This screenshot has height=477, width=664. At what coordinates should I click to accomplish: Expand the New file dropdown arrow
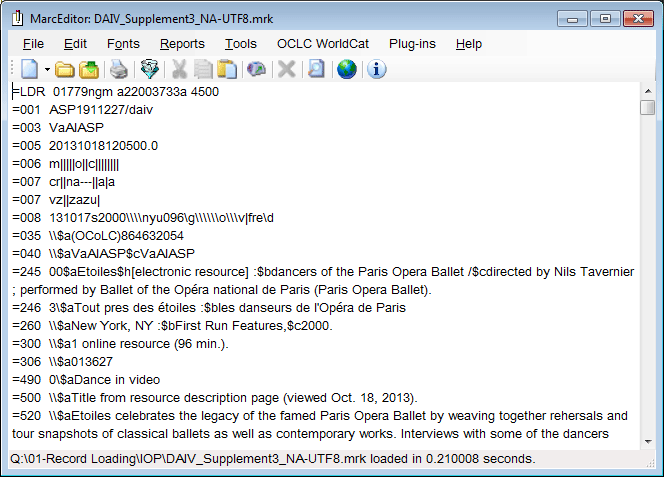point(45,69)
